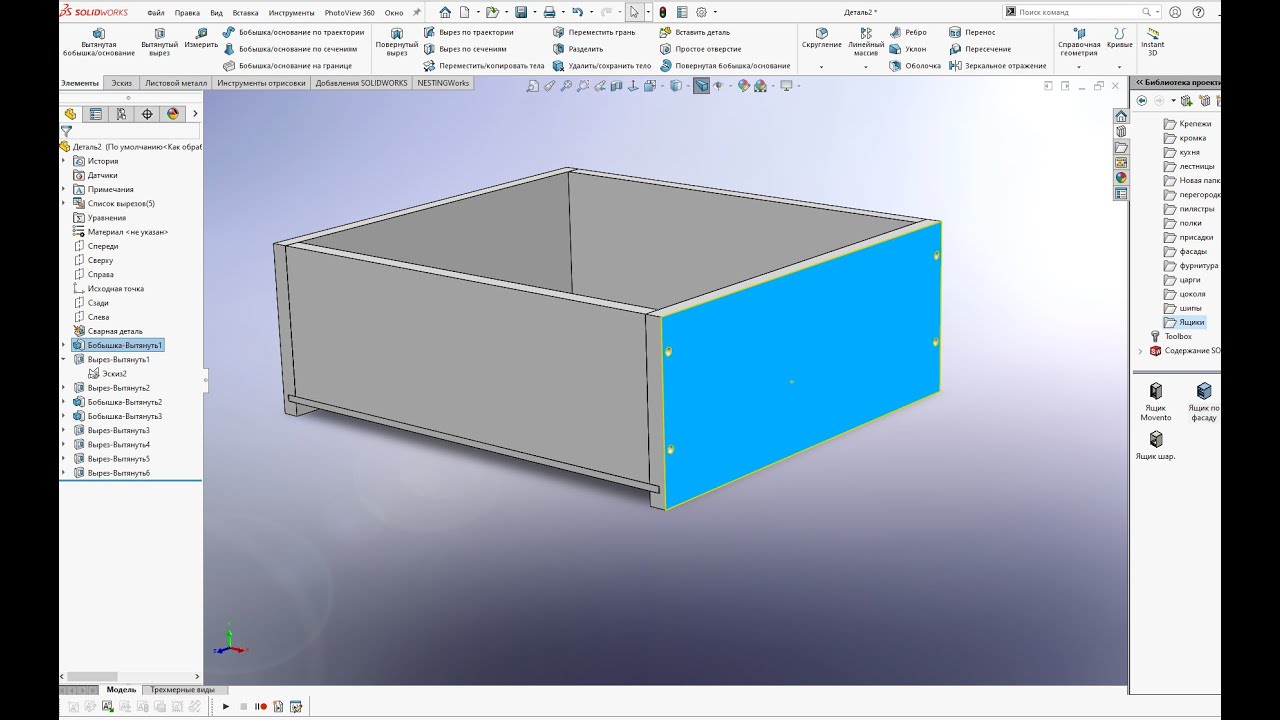This screenshot has width=1280, height=720.
Task: Expand the Вырез-Вытянуть6 node
Action: (x=64, y=473)
